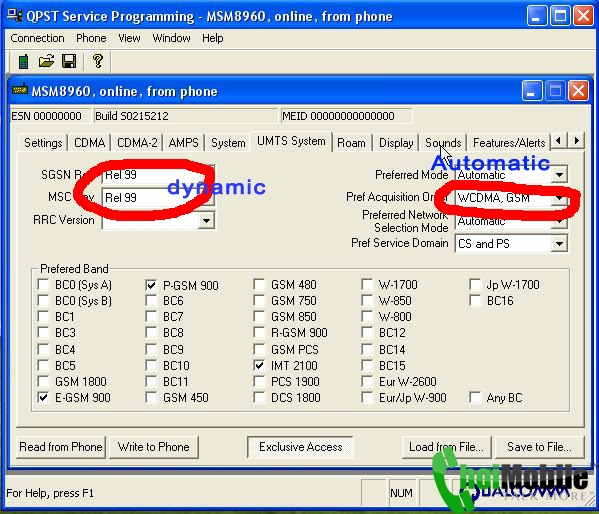Select the UMTS System tab
Image resolution: width=599 pixels, height=514 pixels.
pyautogui.click(x=291, y=141)
